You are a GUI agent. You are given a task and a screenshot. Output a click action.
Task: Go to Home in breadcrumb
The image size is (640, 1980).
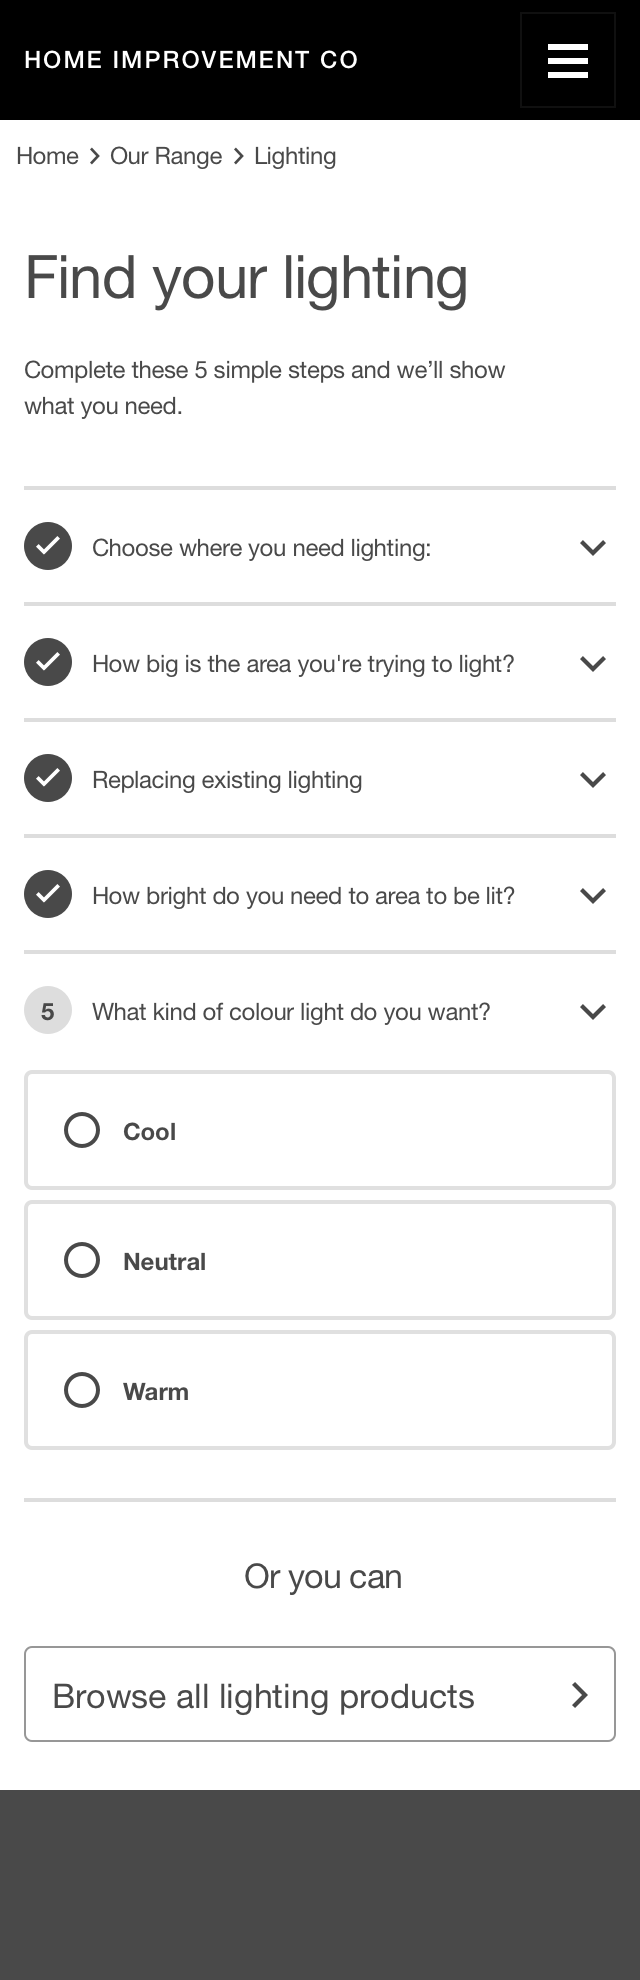47,156
